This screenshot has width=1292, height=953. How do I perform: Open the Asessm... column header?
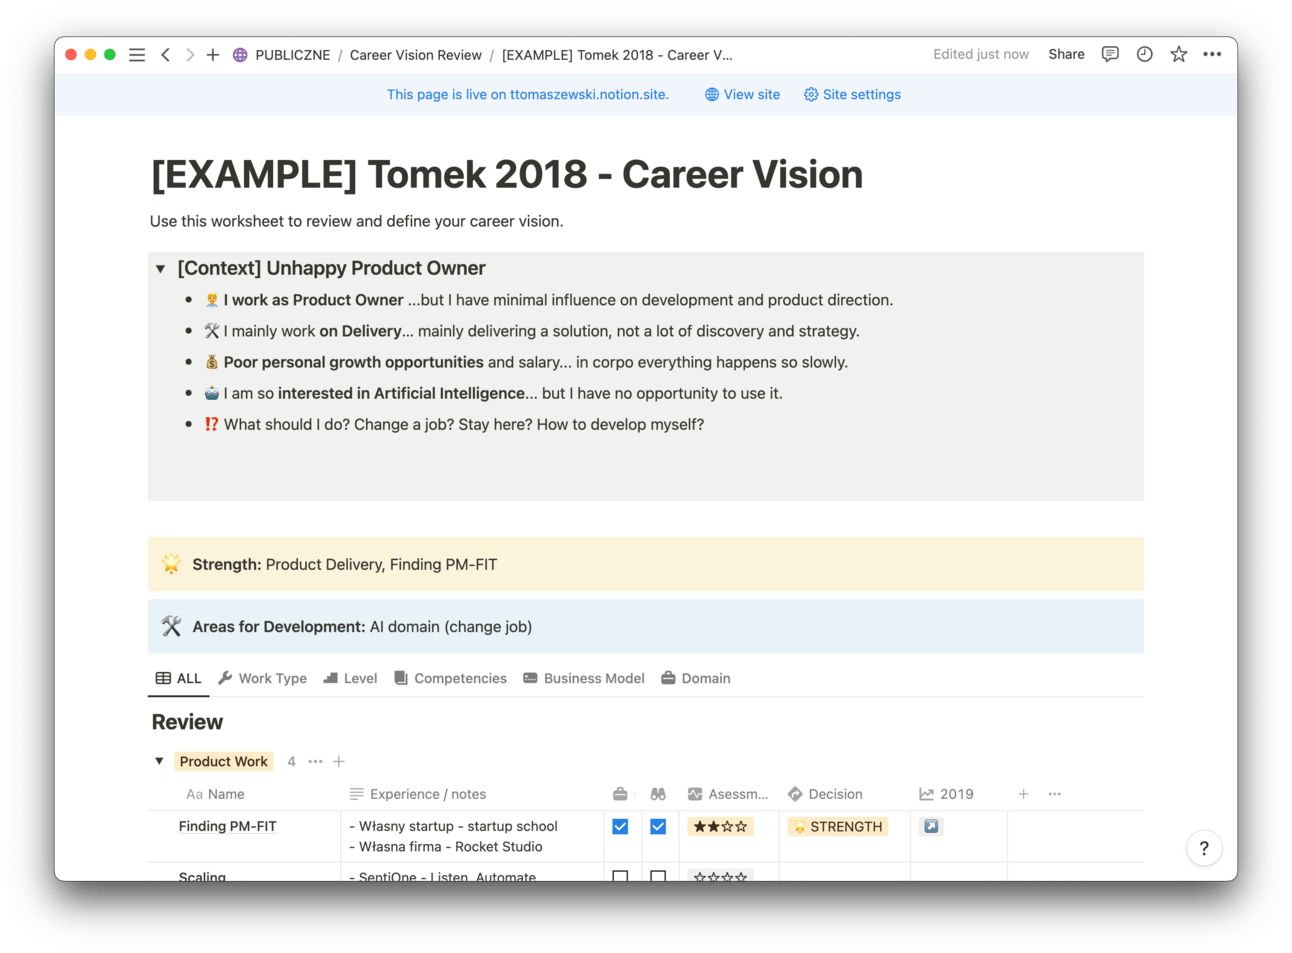coord(728,794)
